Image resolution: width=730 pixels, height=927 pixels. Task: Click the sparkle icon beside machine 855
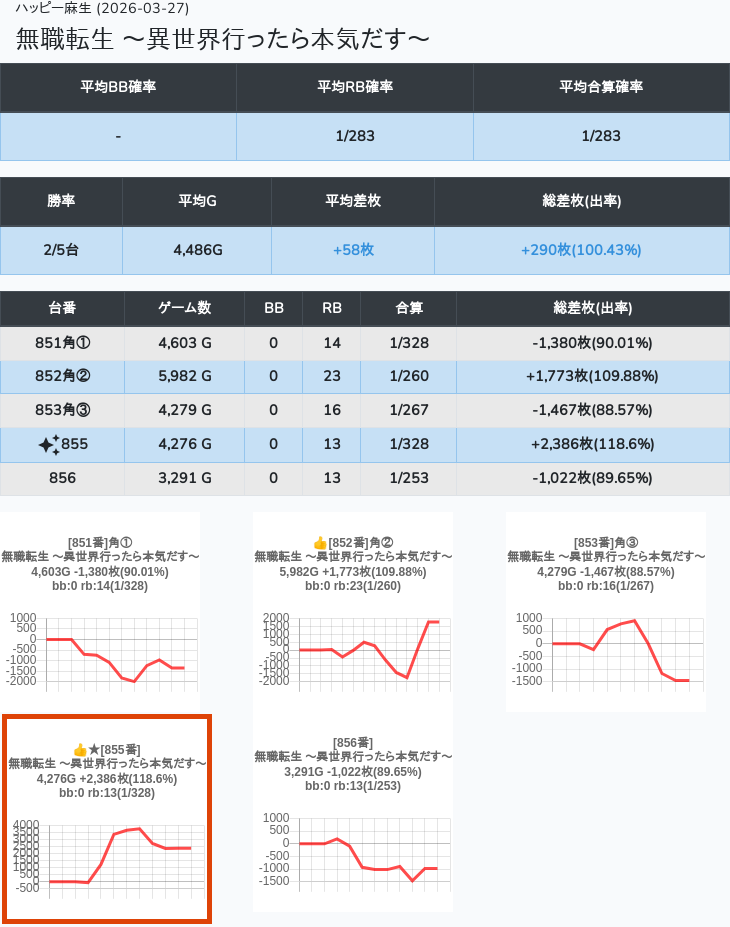point(49,445)
